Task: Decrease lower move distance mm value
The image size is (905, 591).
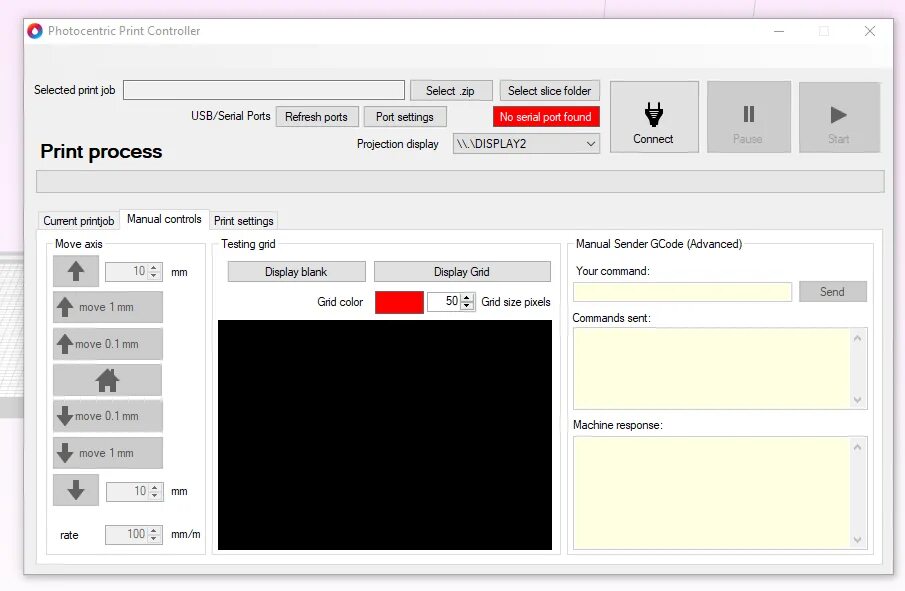Action: [155, 495]
